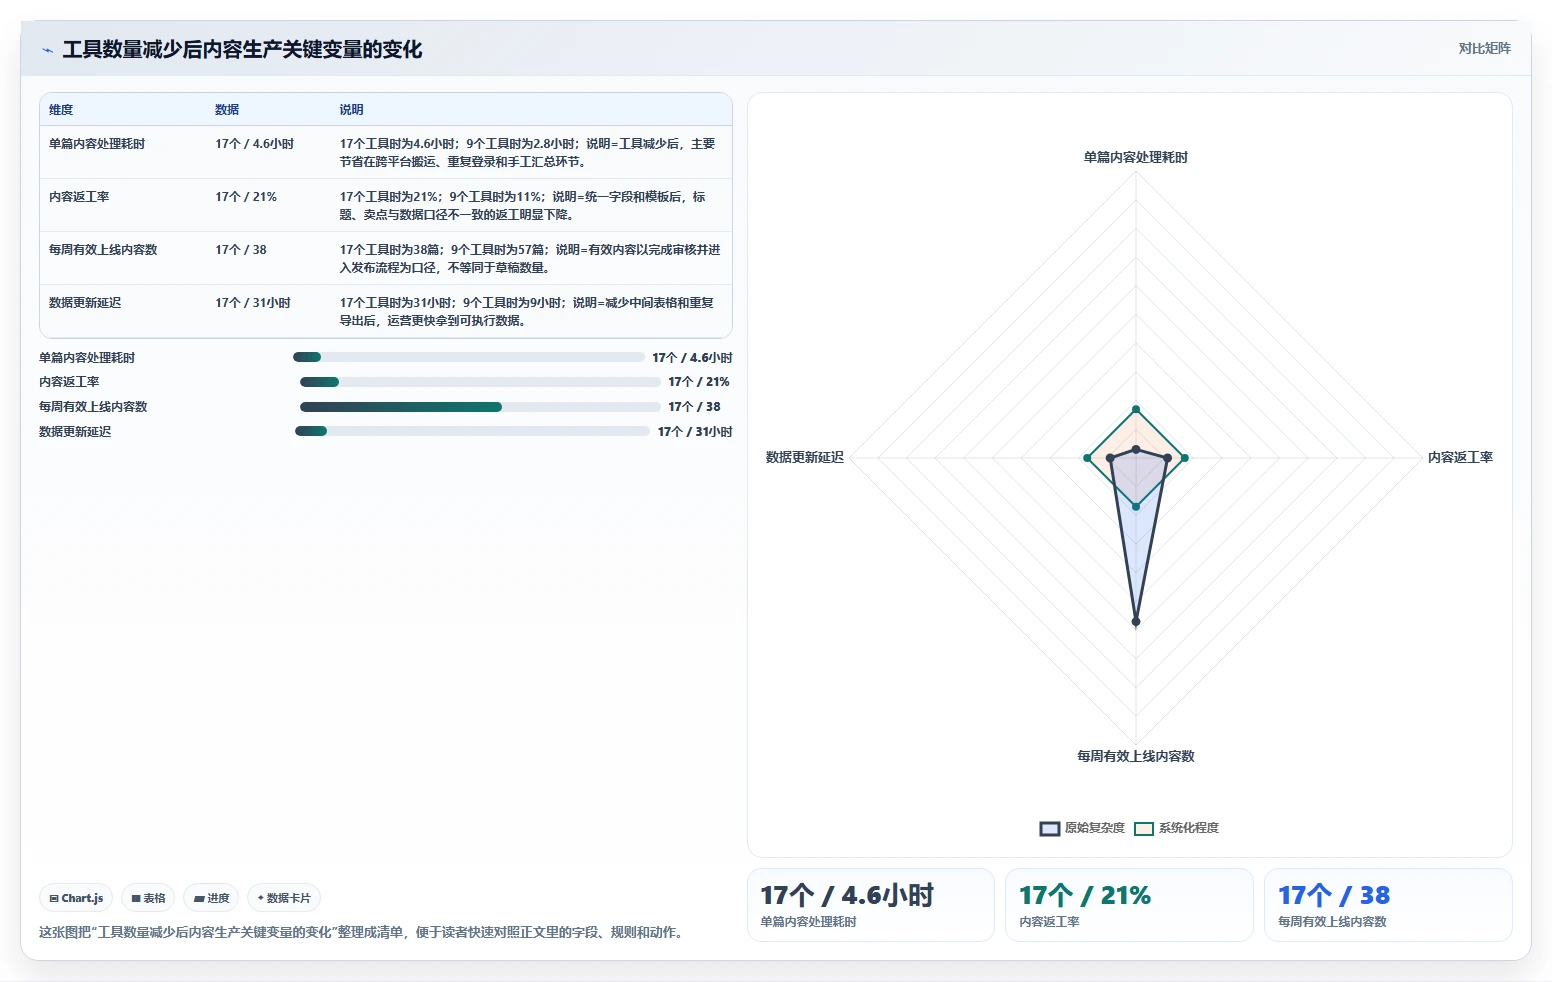Click the footer caption starting 这张图把
Screen dimensions: 1552x982
click(x=363, y=932)
